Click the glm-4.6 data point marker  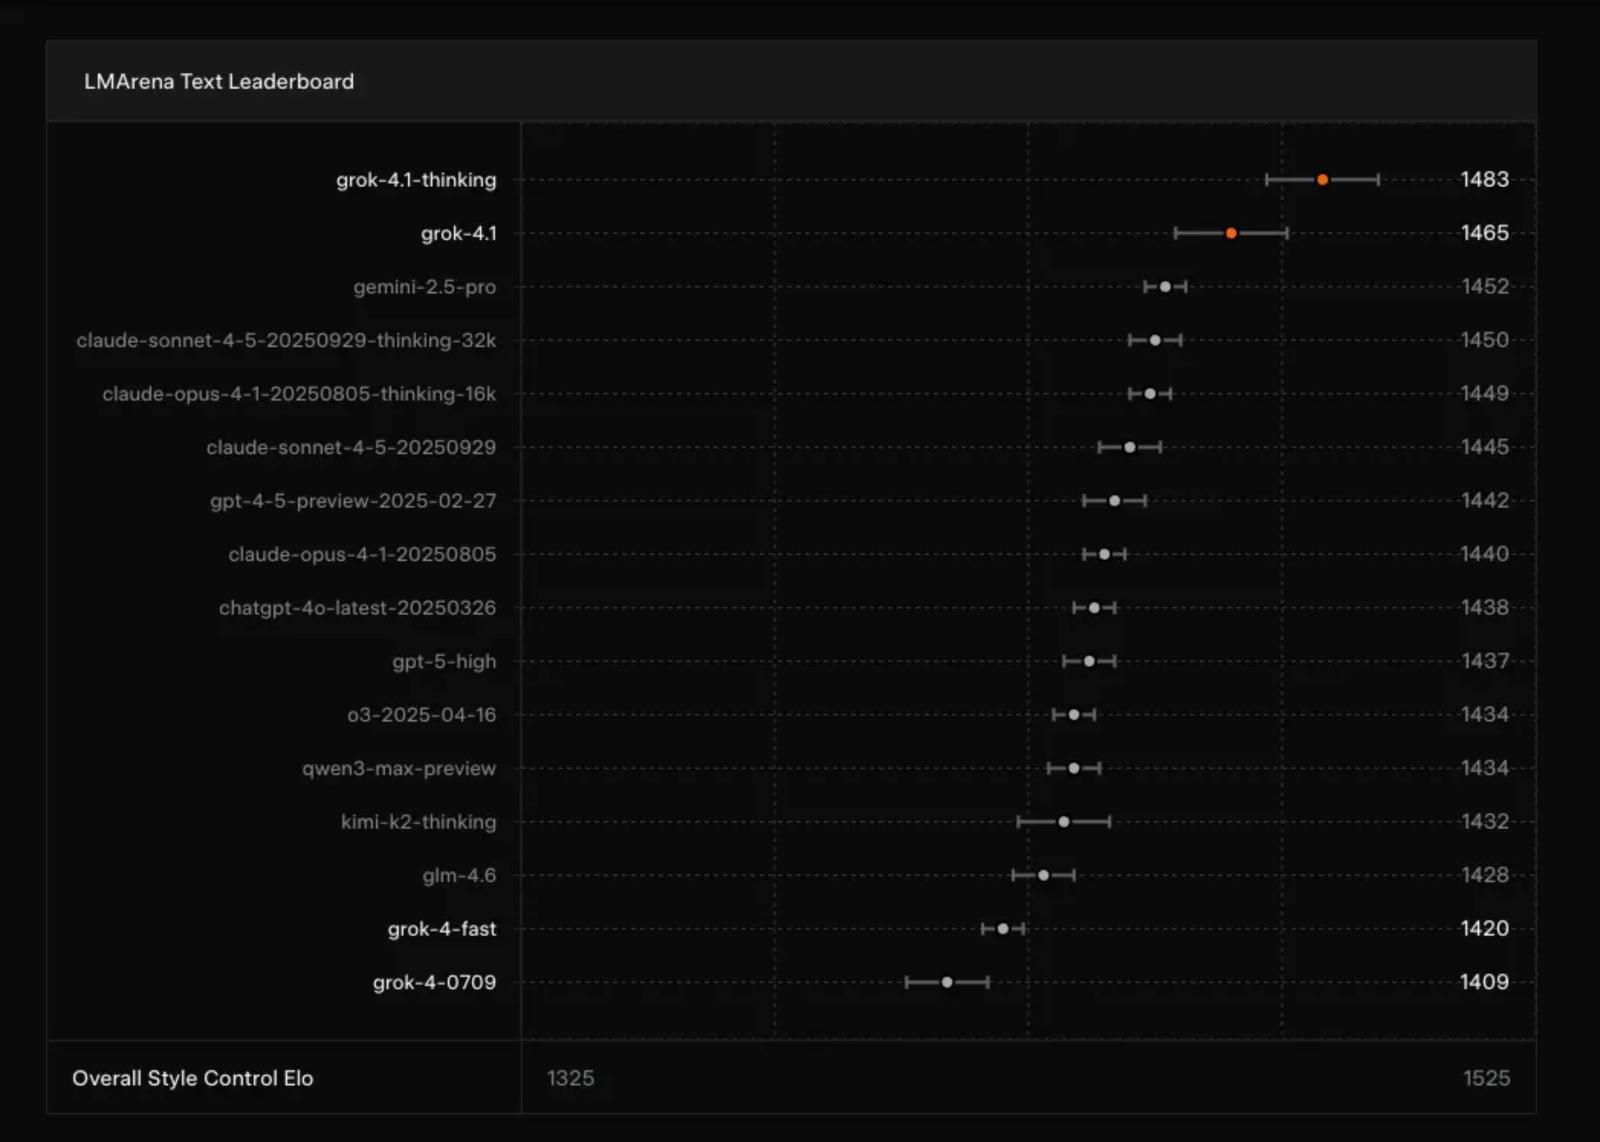tap(1043, 875)
